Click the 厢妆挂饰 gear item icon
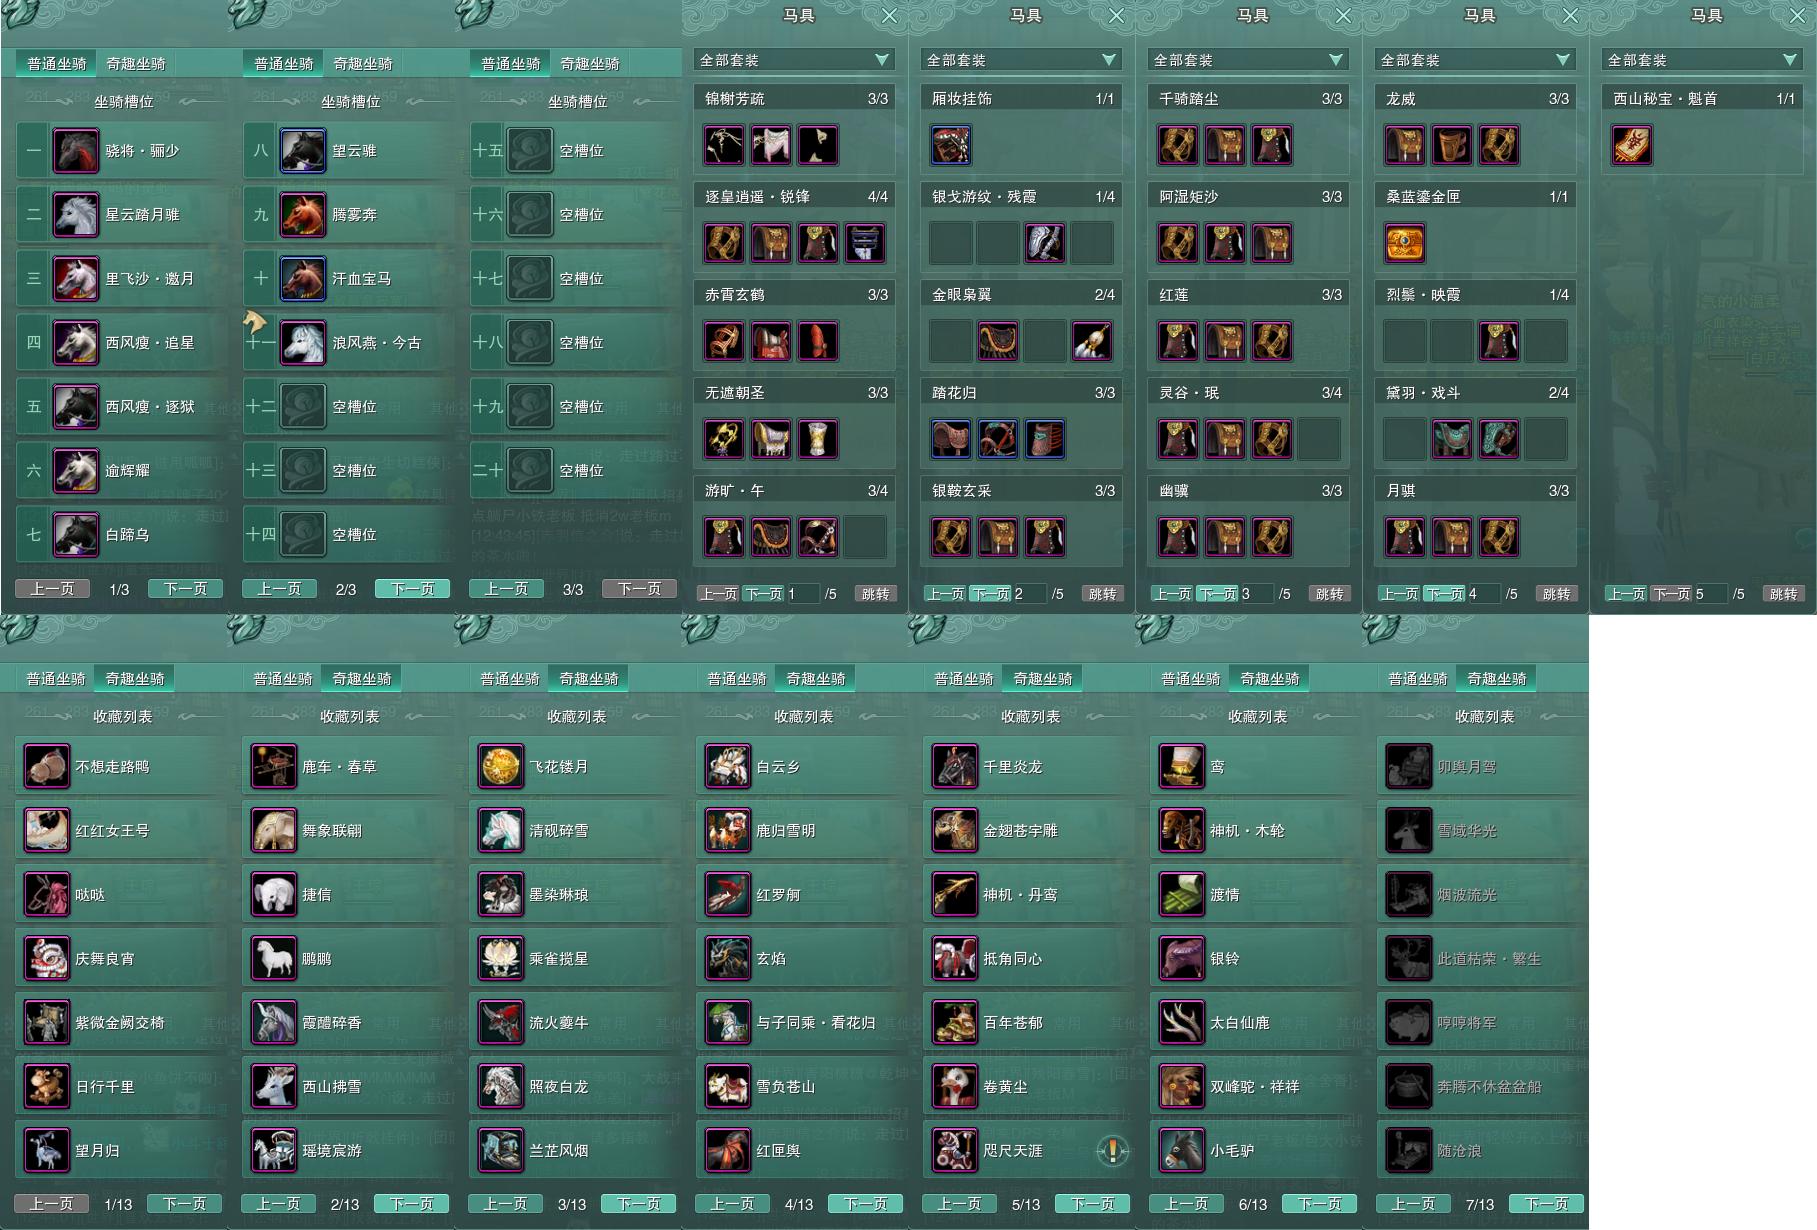1817x1230 pixels. 951,145
